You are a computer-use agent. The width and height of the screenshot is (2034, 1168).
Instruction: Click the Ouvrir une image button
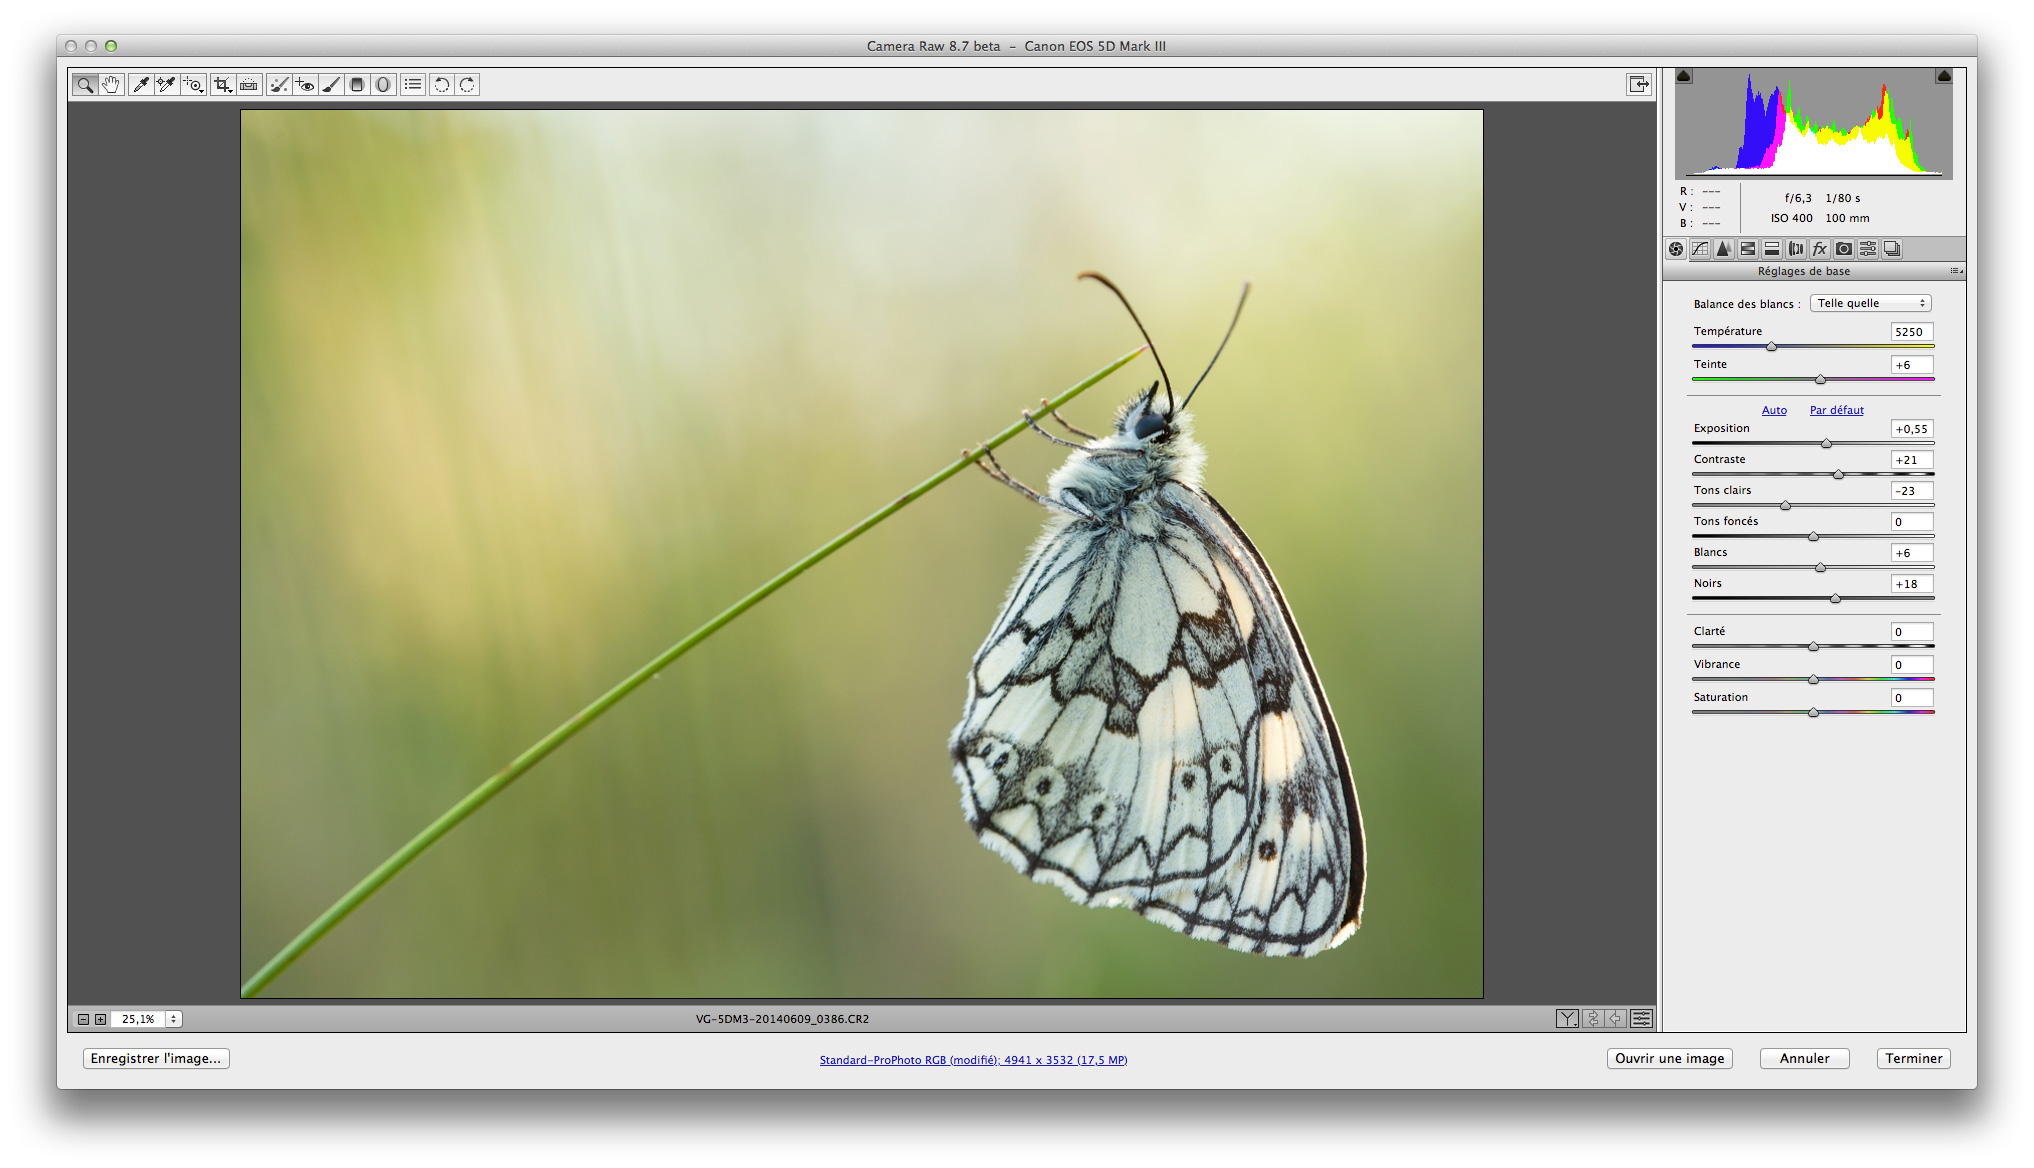pos(1670,1058)
